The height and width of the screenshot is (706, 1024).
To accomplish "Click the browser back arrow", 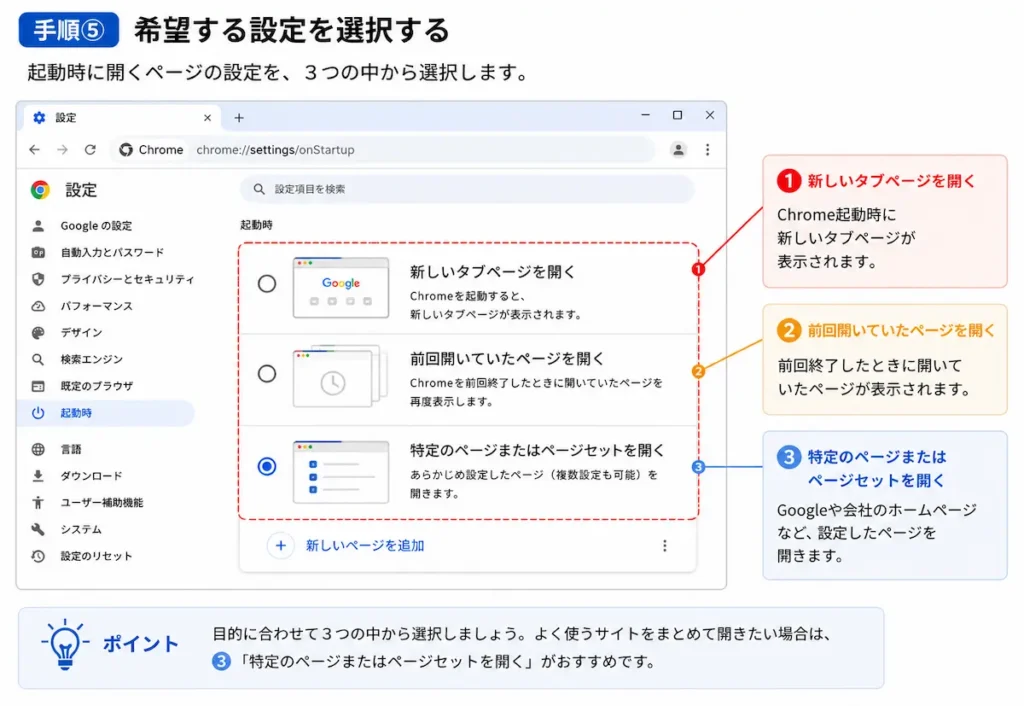I will pyautogui.click(x=35, y=150).
